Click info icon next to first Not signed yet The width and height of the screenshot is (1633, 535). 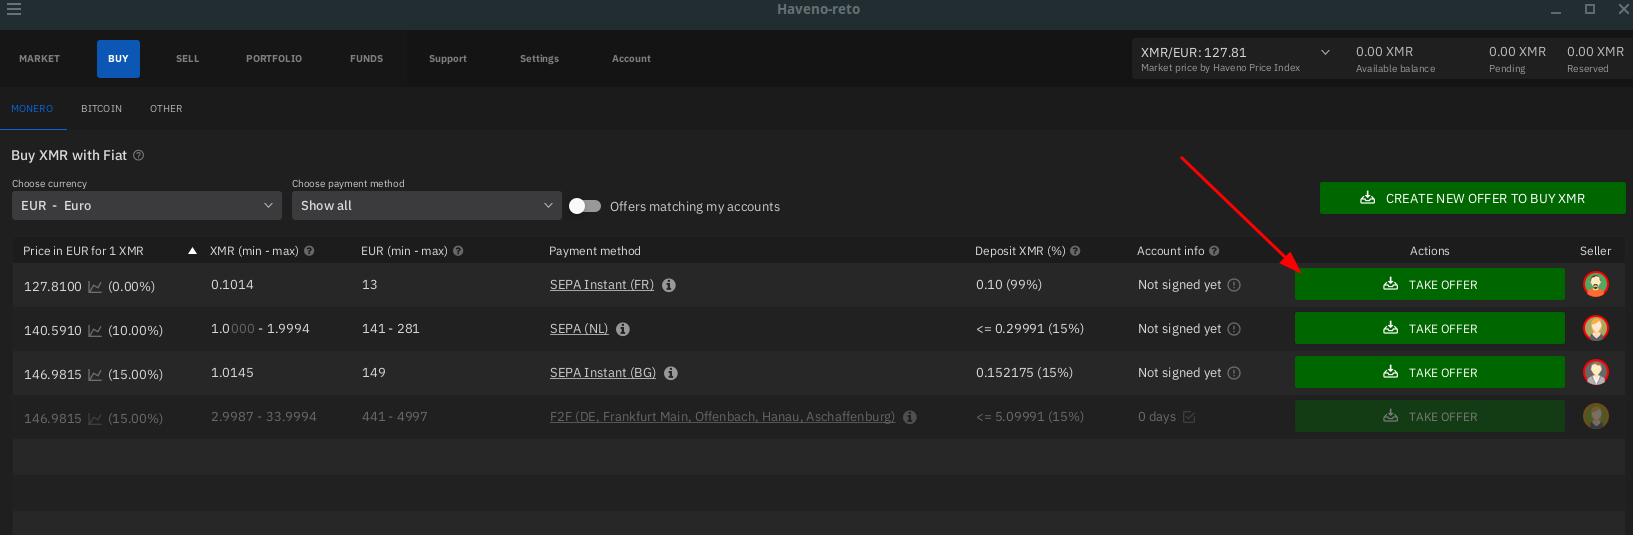point(1234,285)
